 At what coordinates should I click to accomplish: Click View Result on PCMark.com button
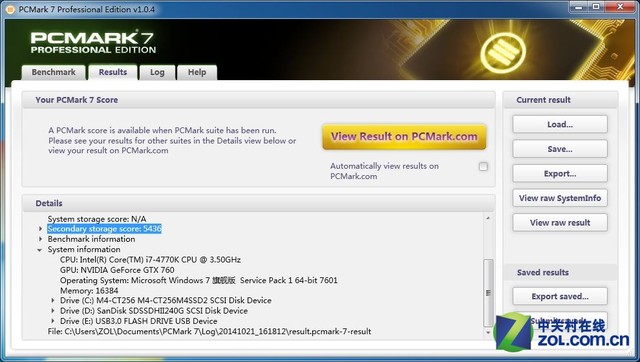404,137
